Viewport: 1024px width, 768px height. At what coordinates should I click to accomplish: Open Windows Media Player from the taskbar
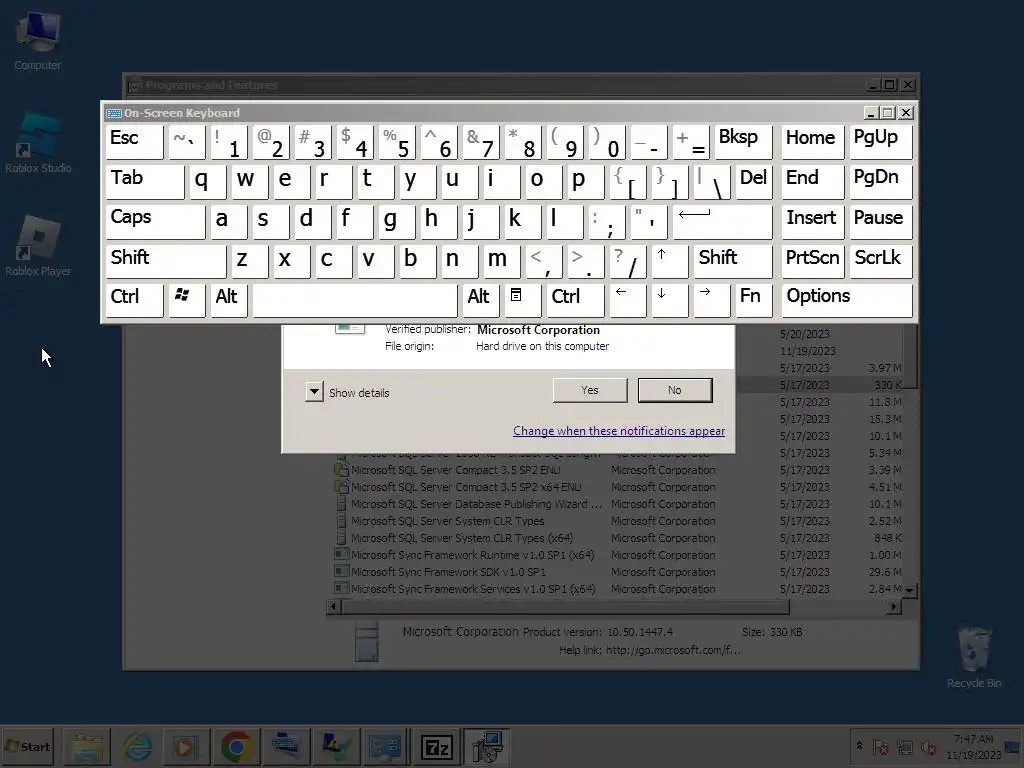[186, 746]
